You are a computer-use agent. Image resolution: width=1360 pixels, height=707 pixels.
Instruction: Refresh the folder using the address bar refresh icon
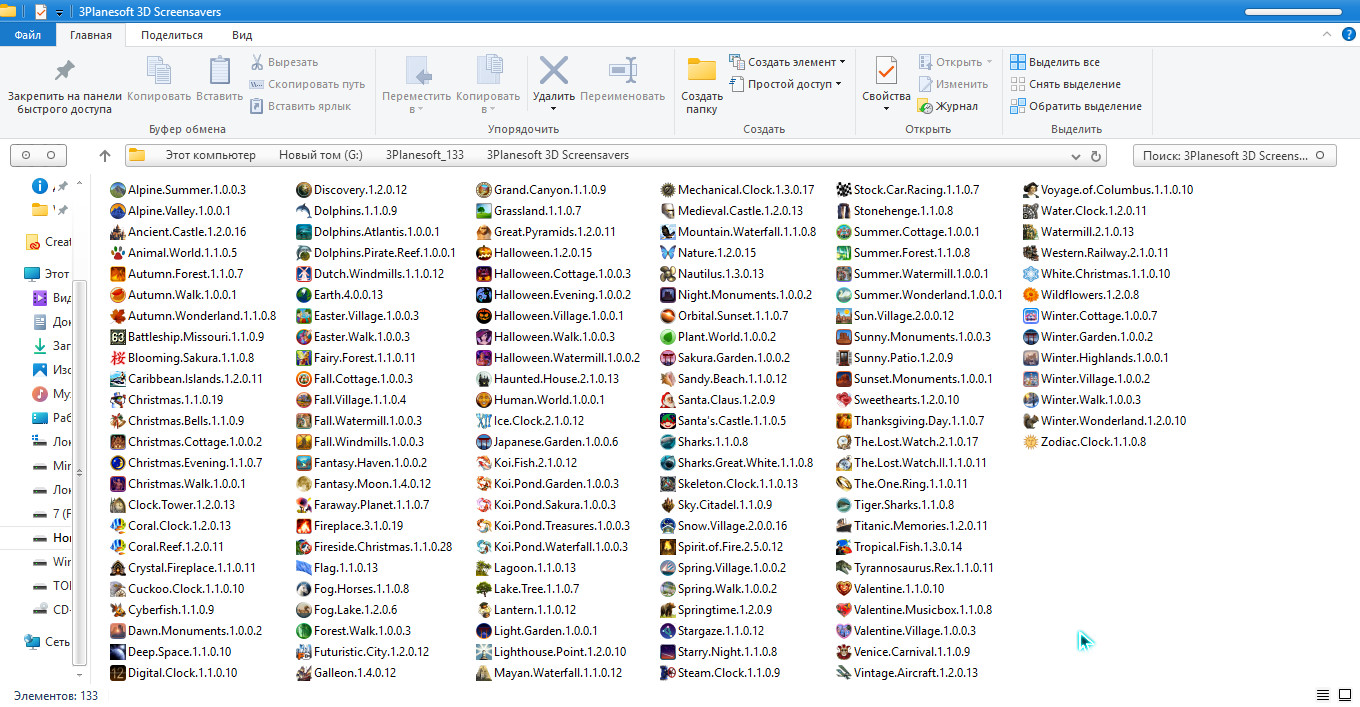click(x=1096, y=156)
